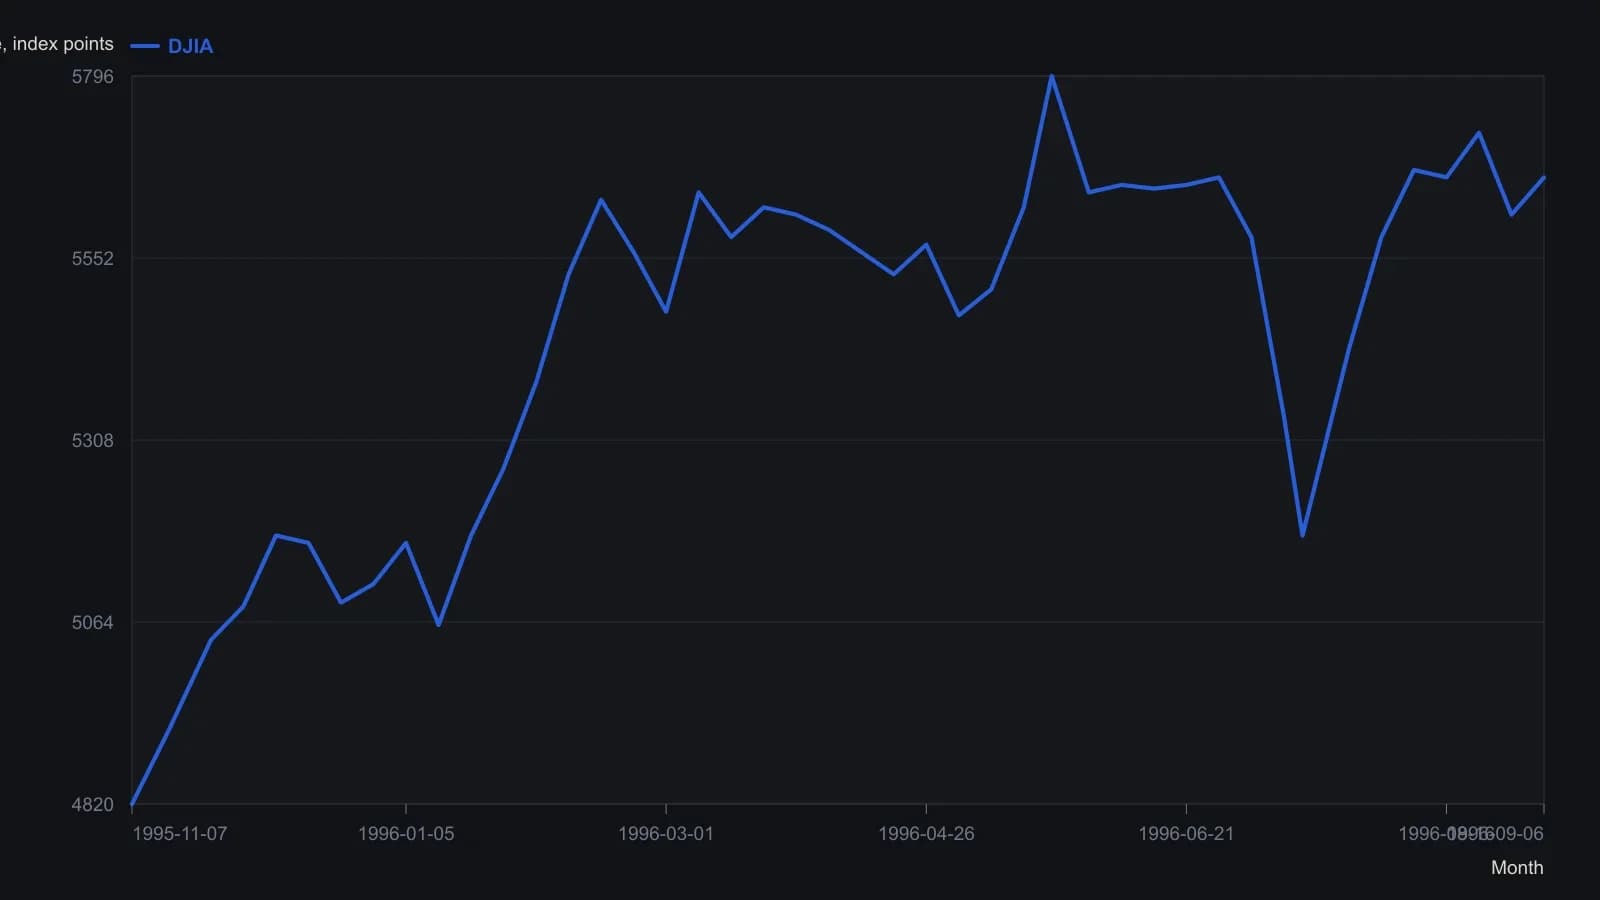
Task: Click the deepest July dip on DJIA line
Action: pyautogui.click(x=1302, y=535)
